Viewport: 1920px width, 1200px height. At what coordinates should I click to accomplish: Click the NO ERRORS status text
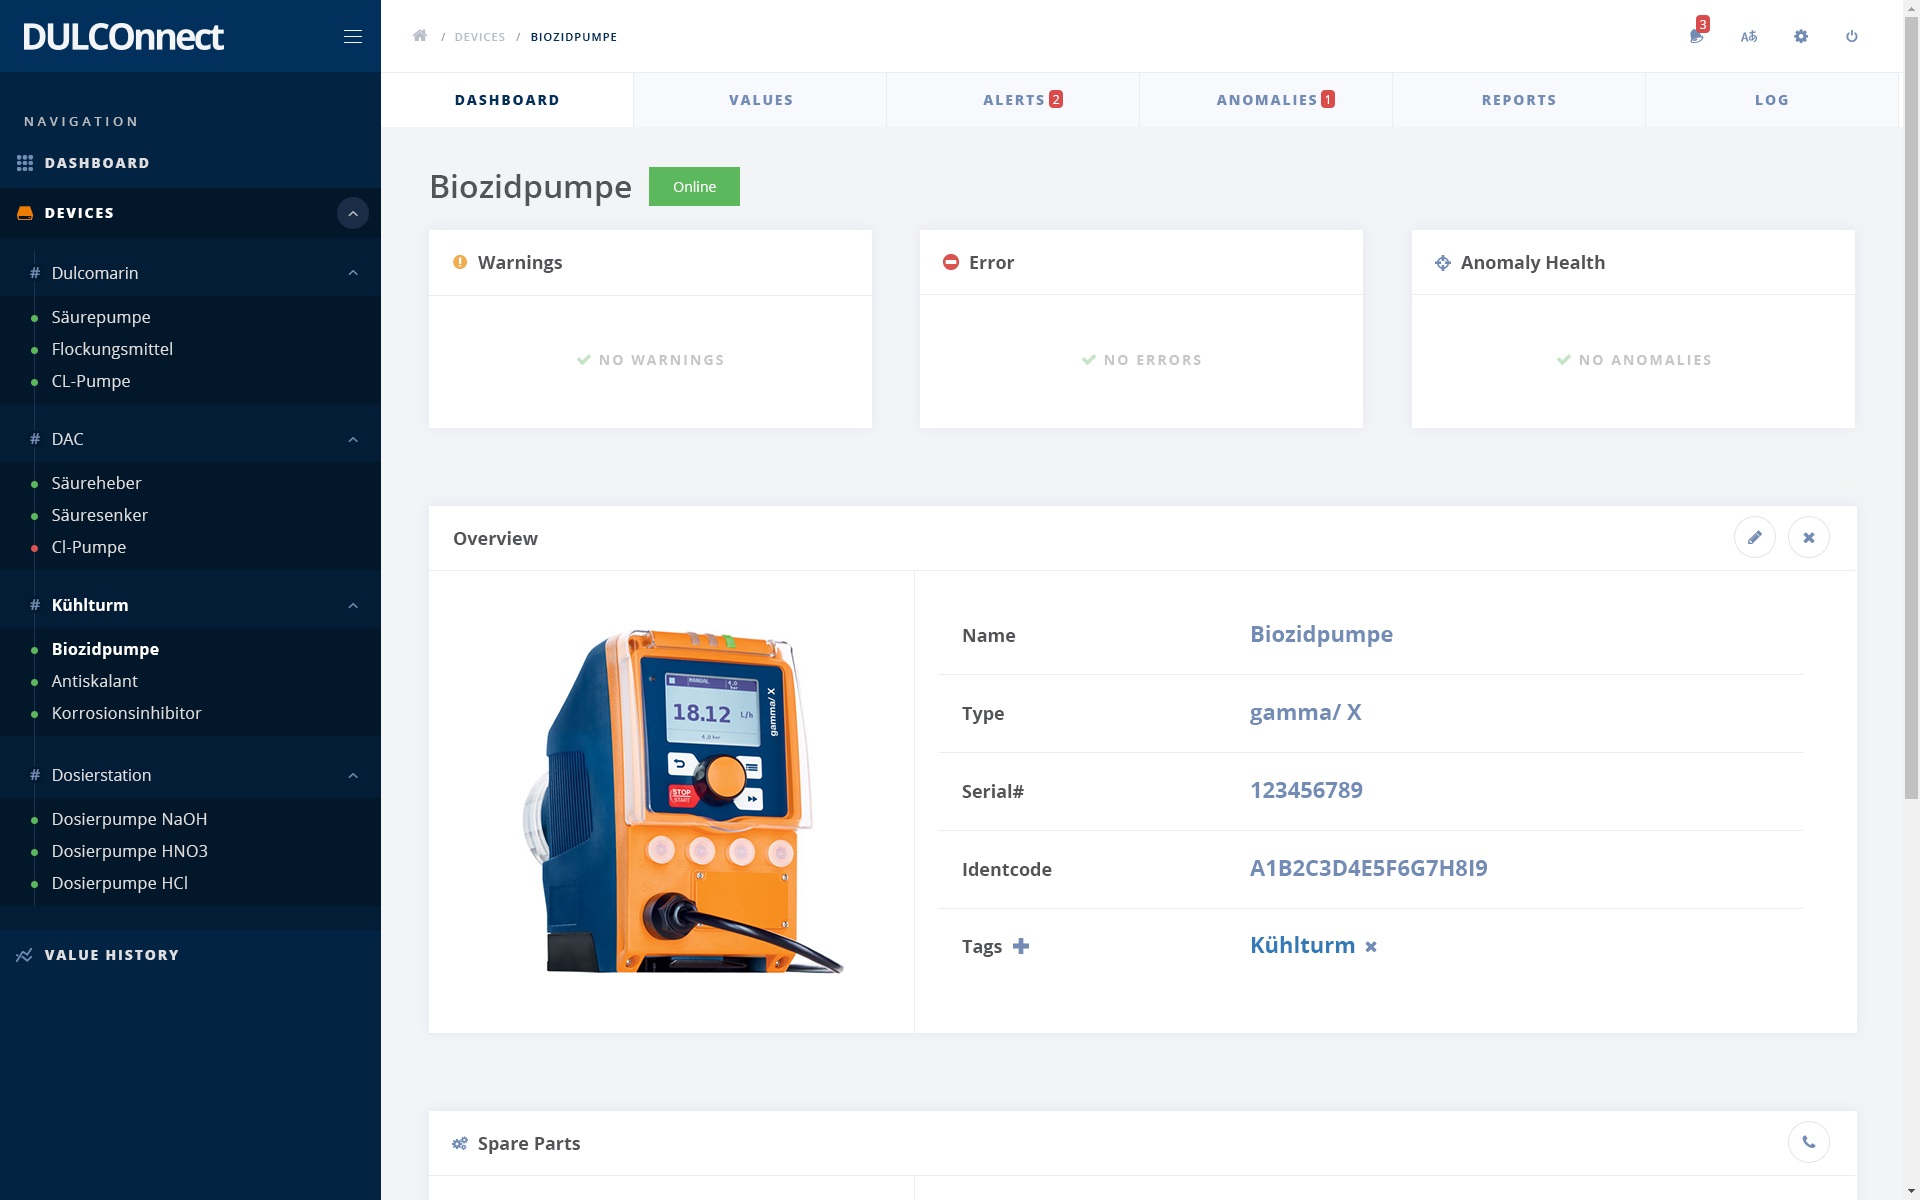(1152, 360)
